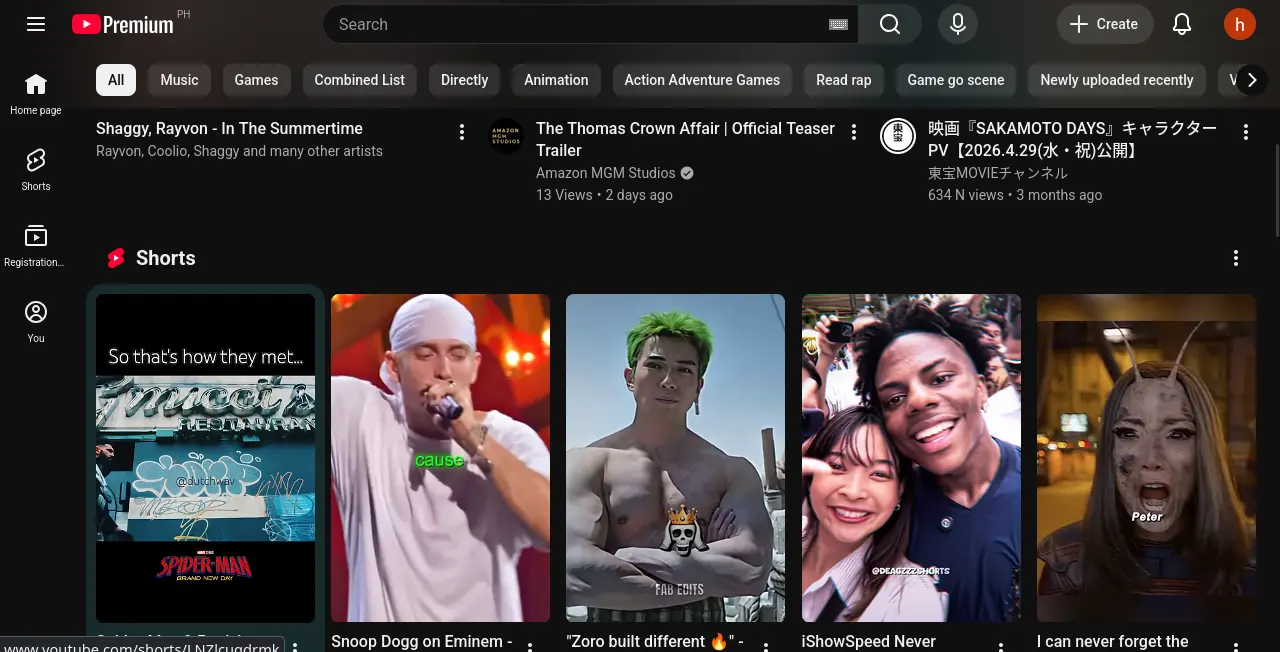Screen dimensions: 1280x652
Task: Select the Combined List chip
Action: tap(360, 80)
